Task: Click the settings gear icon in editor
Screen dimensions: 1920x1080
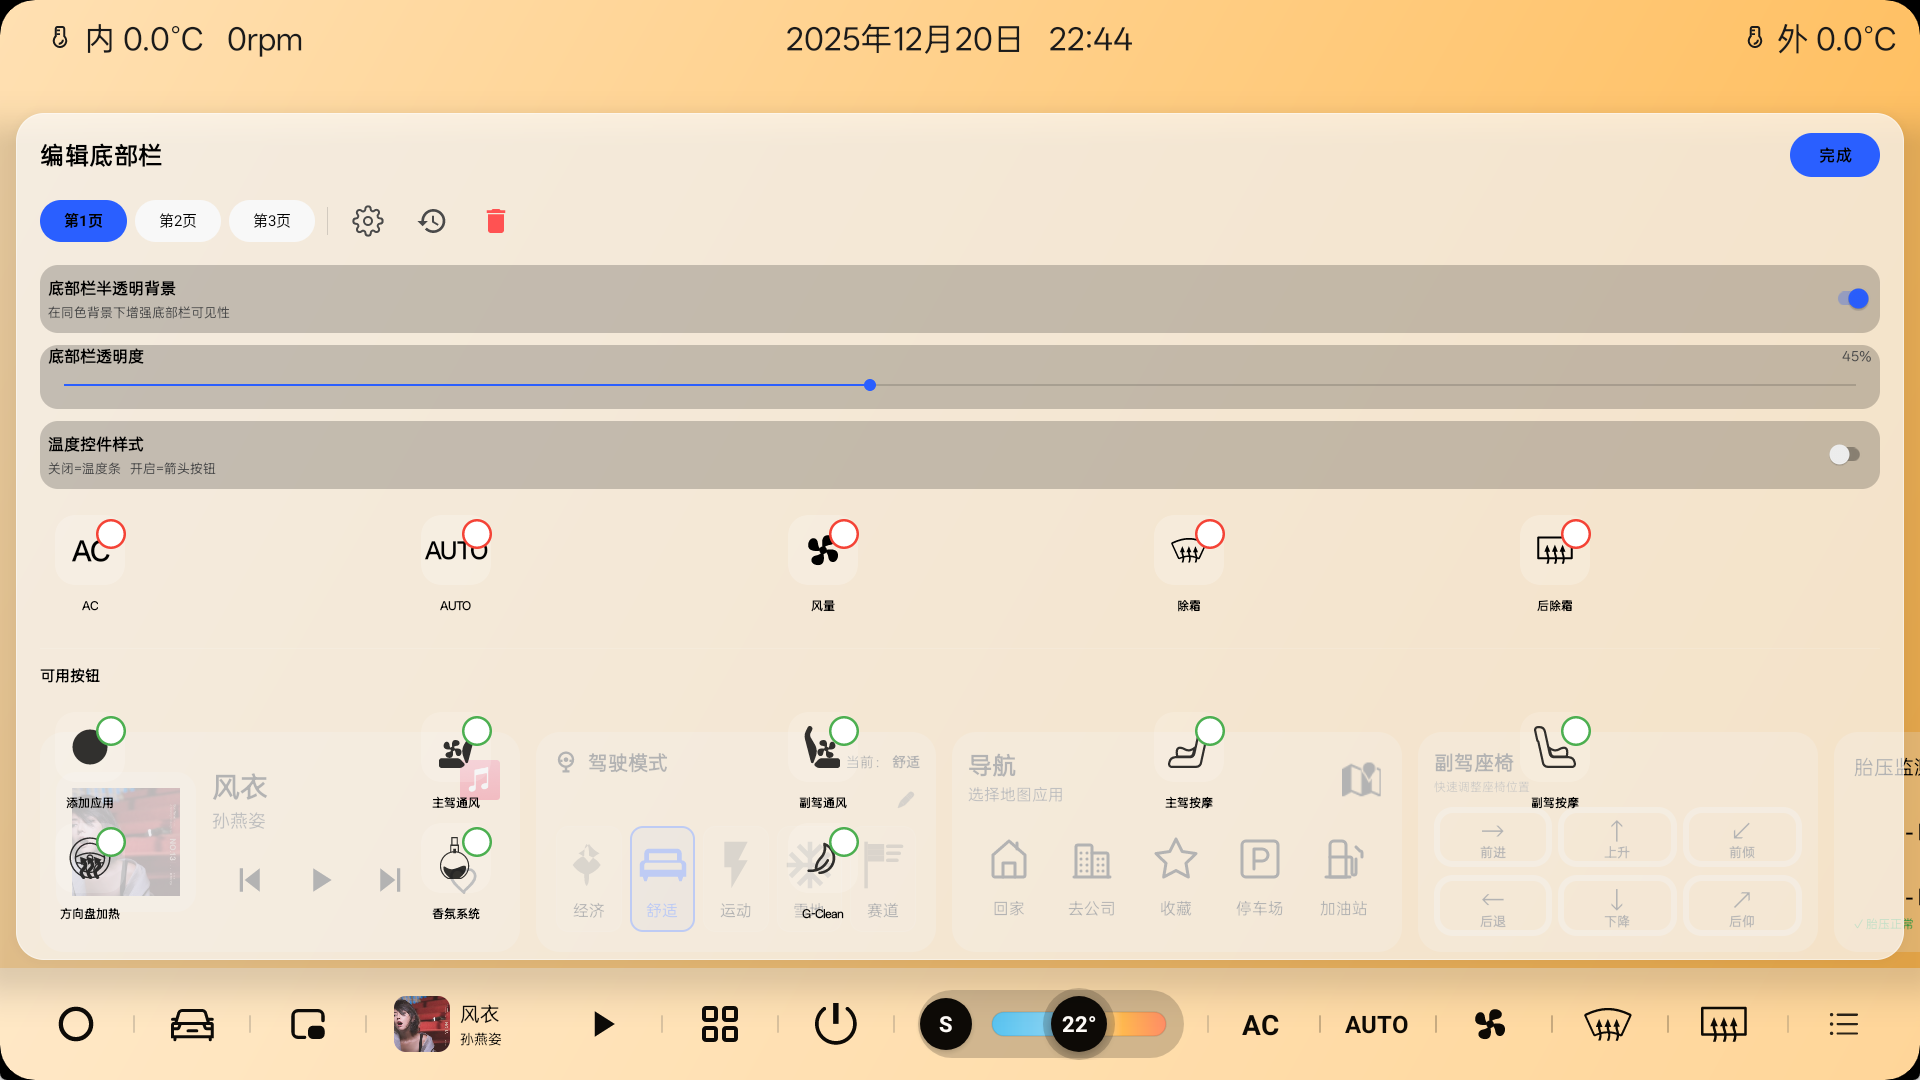Action: (367, 221)
